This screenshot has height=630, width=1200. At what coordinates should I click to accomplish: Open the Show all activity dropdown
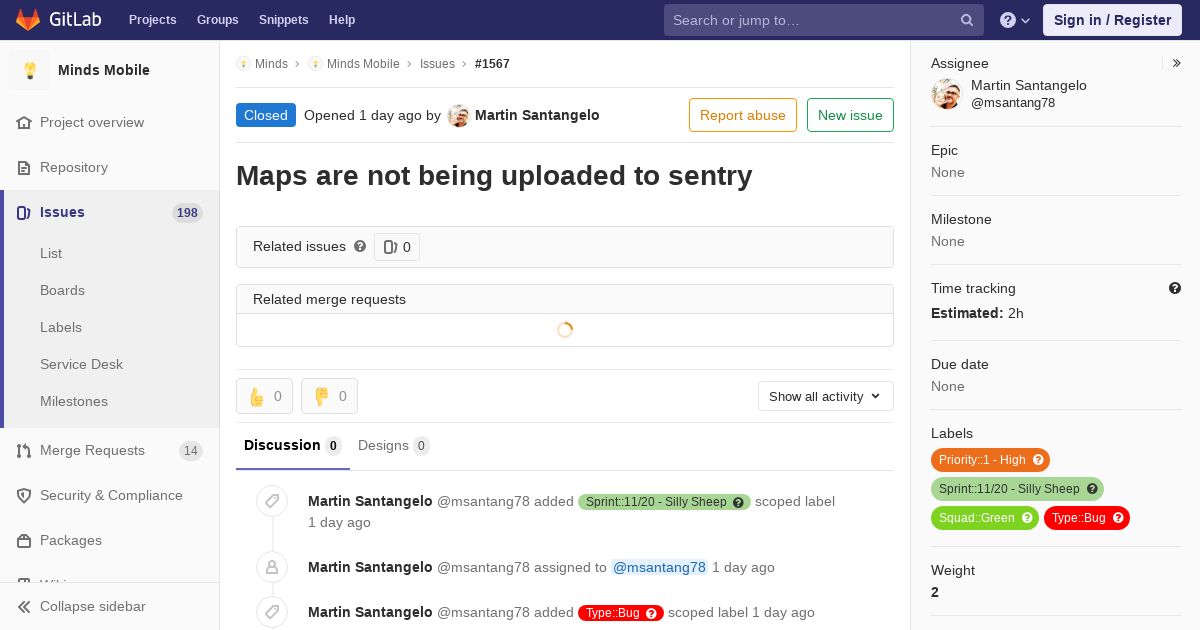click(x=826, y=396)
